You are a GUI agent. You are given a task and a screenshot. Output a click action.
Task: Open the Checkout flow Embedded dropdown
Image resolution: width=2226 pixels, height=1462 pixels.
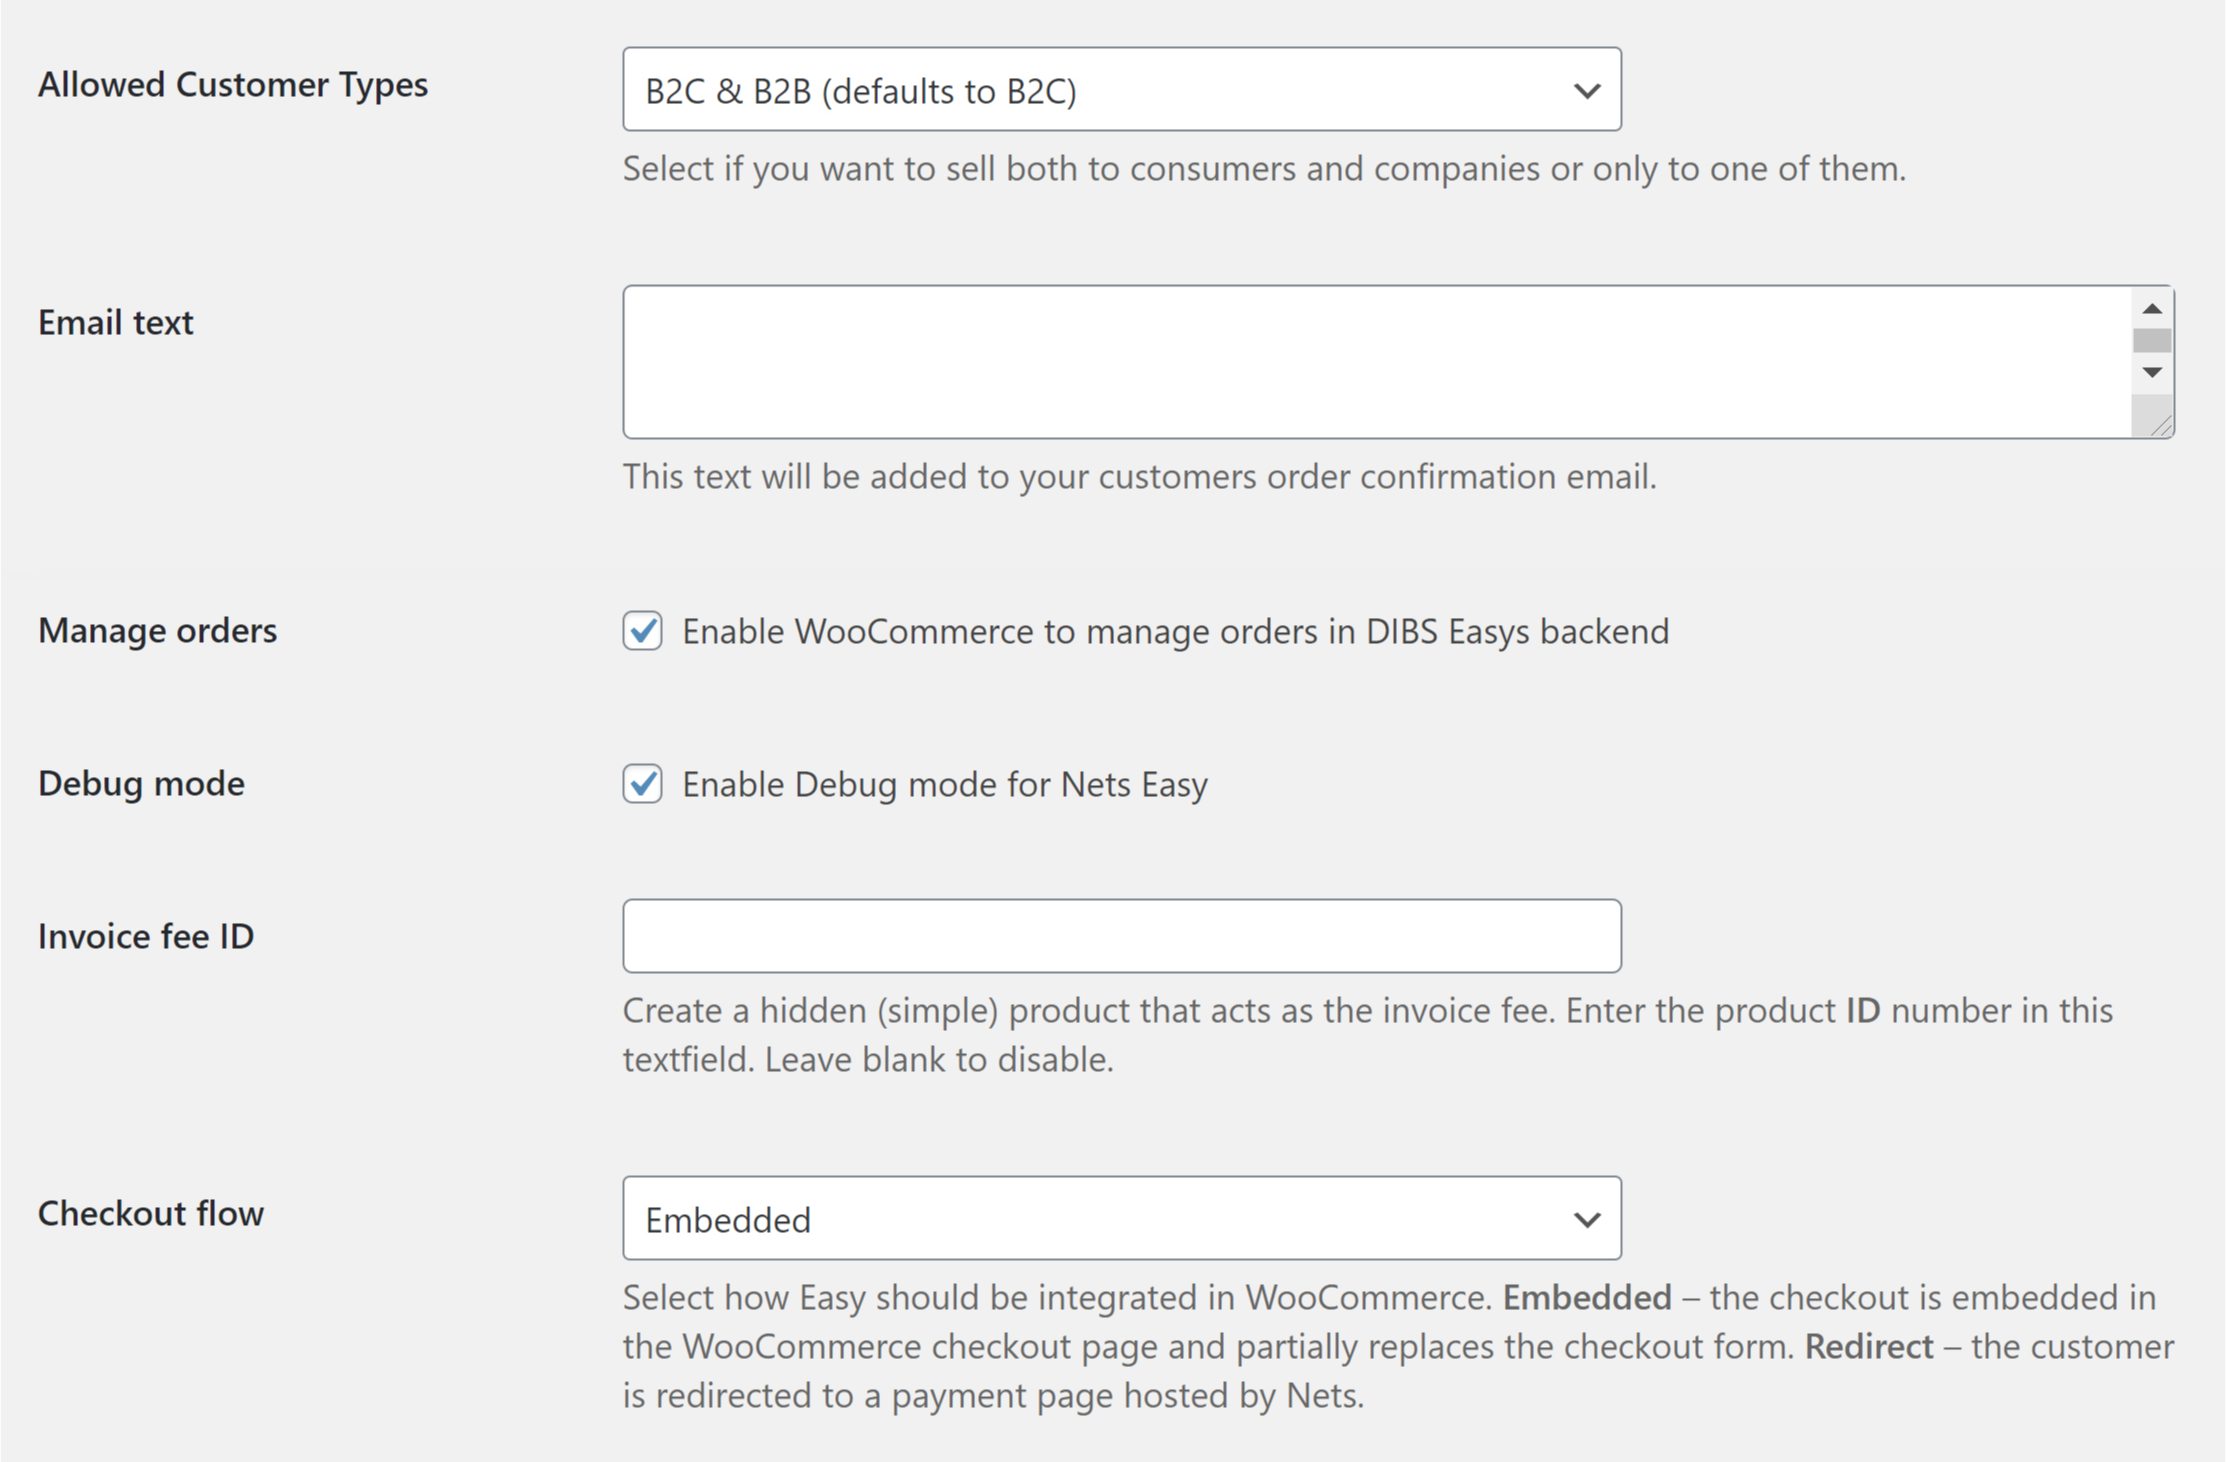coord(1100,1219)
